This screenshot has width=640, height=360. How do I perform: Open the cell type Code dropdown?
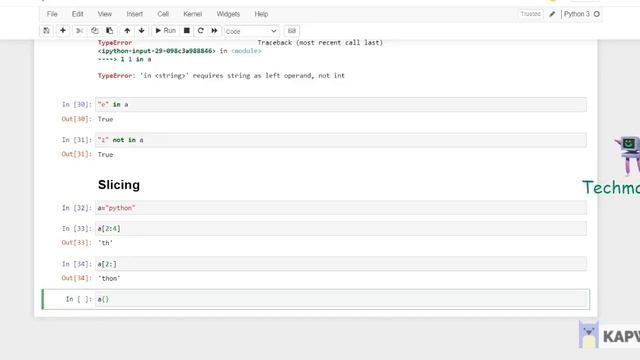[x=251, y=31]
